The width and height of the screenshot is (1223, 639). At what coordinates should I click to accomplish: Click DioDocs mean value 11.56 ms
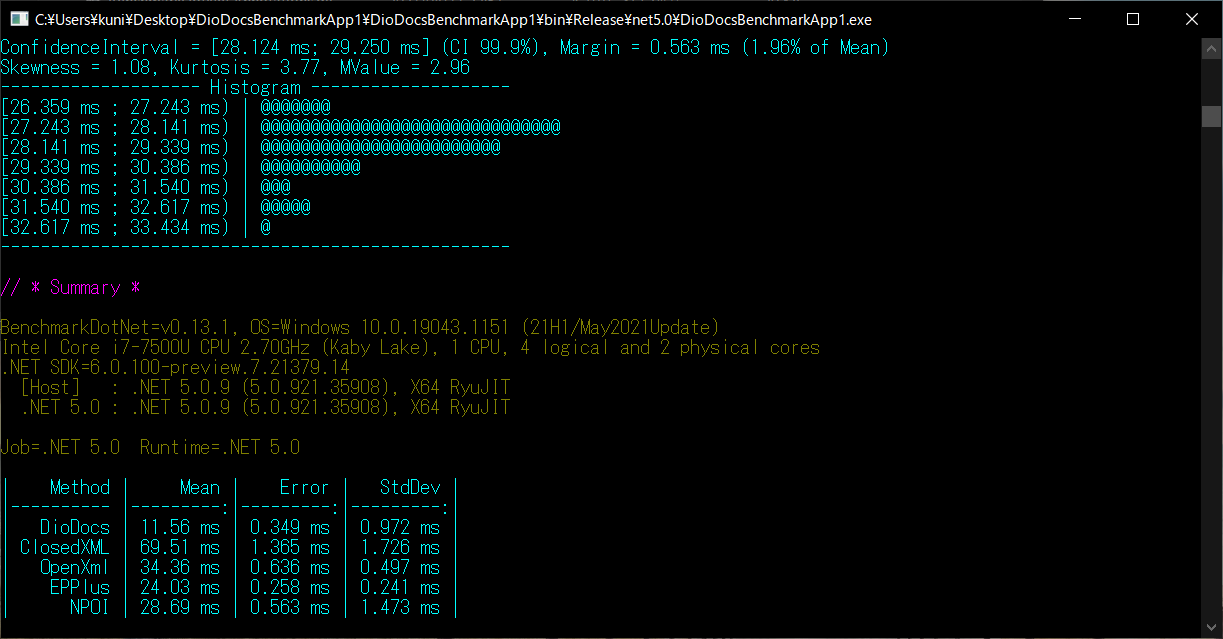pos(180,527)
